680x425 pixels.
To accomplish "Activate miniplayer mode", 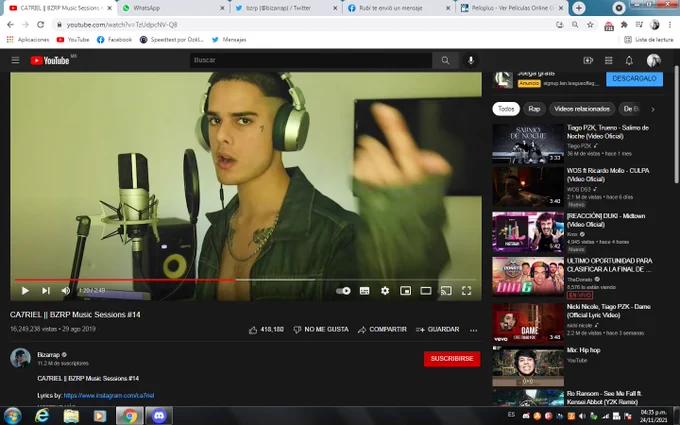I will [405, 291].
